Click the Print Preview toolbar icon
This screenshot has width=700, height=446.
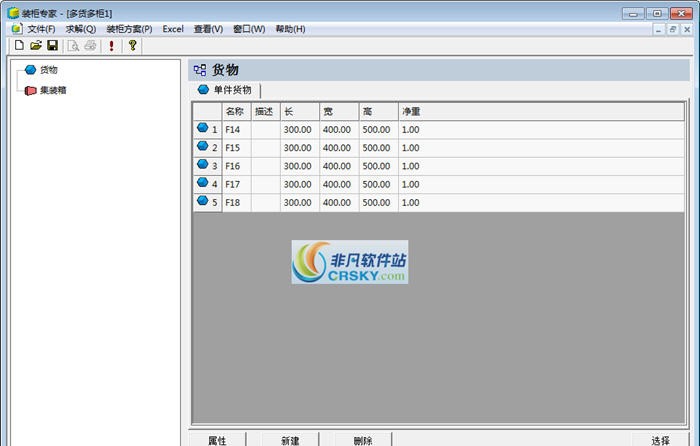pyautogui.click(x=73, y=46)
